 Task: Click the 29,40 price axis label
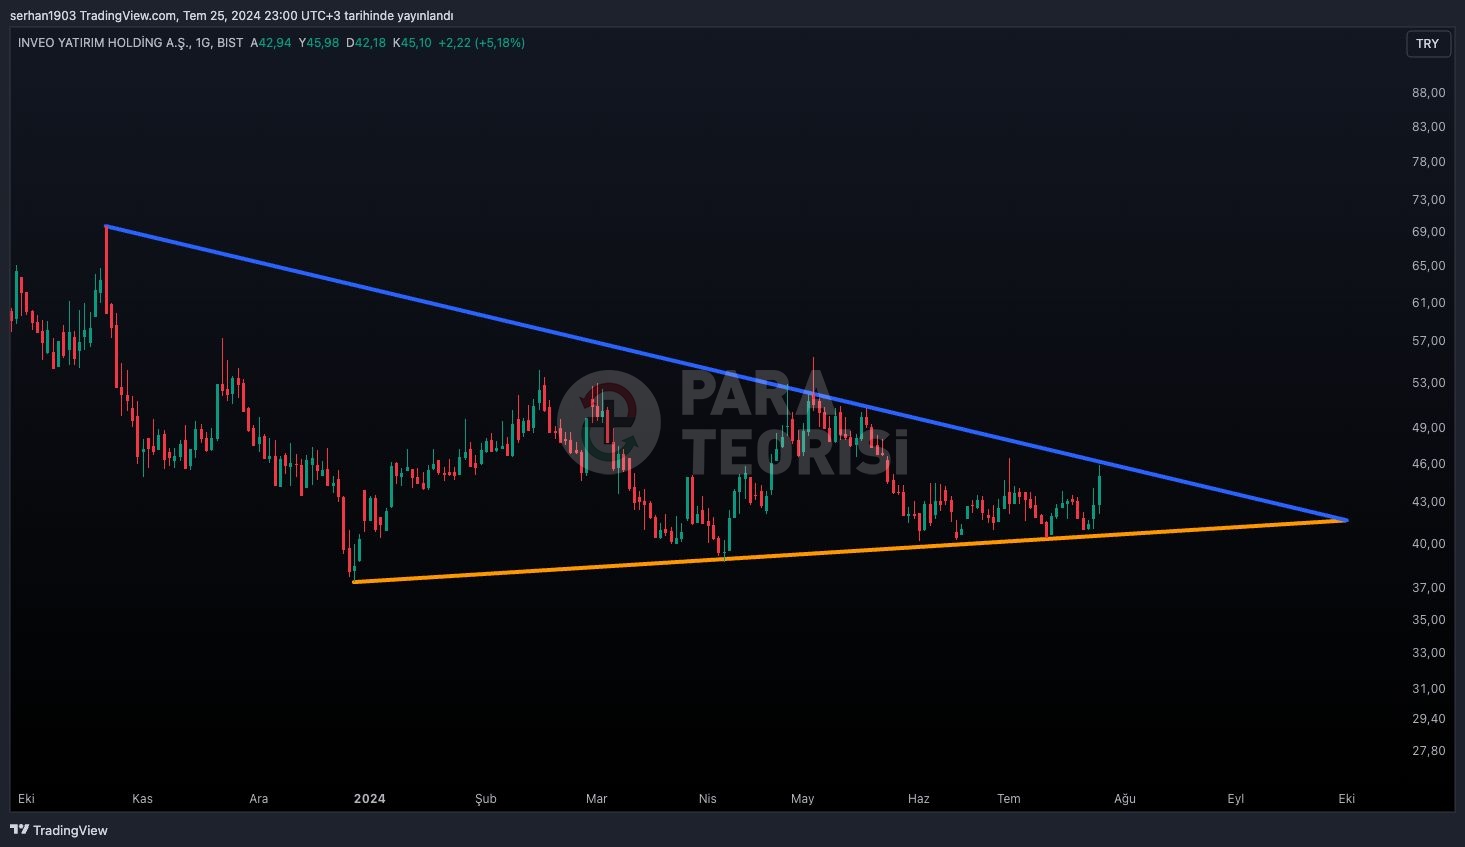[1428, 718]
